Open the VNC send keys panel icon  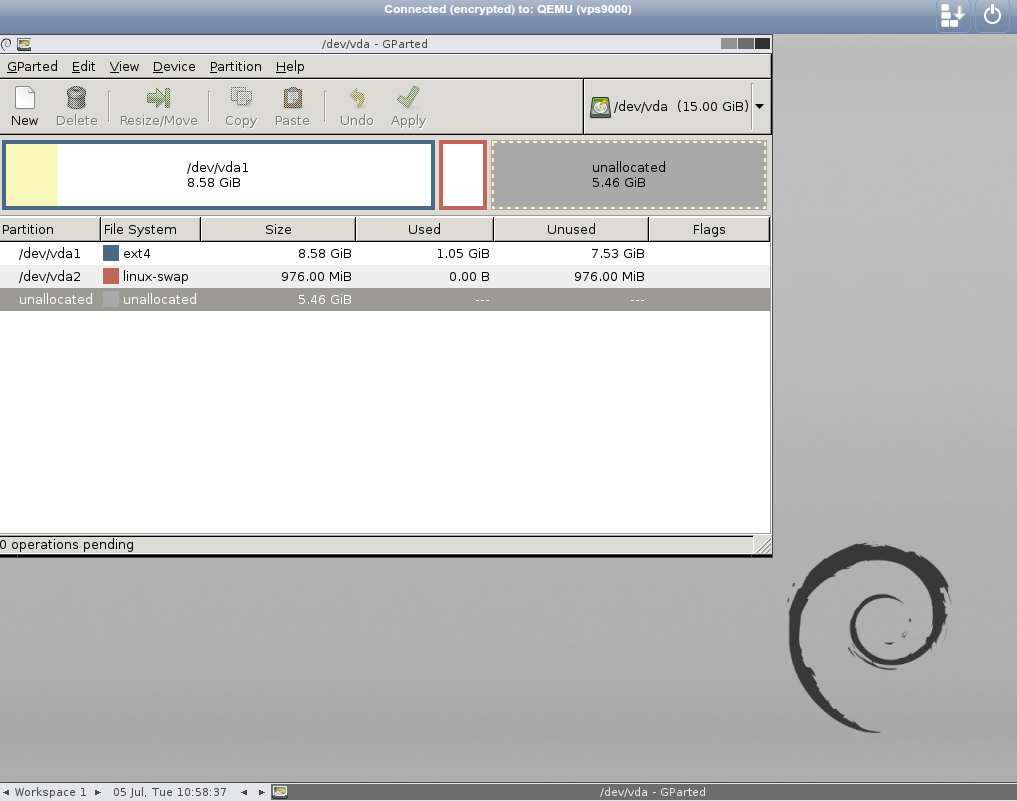coord(953,15)
